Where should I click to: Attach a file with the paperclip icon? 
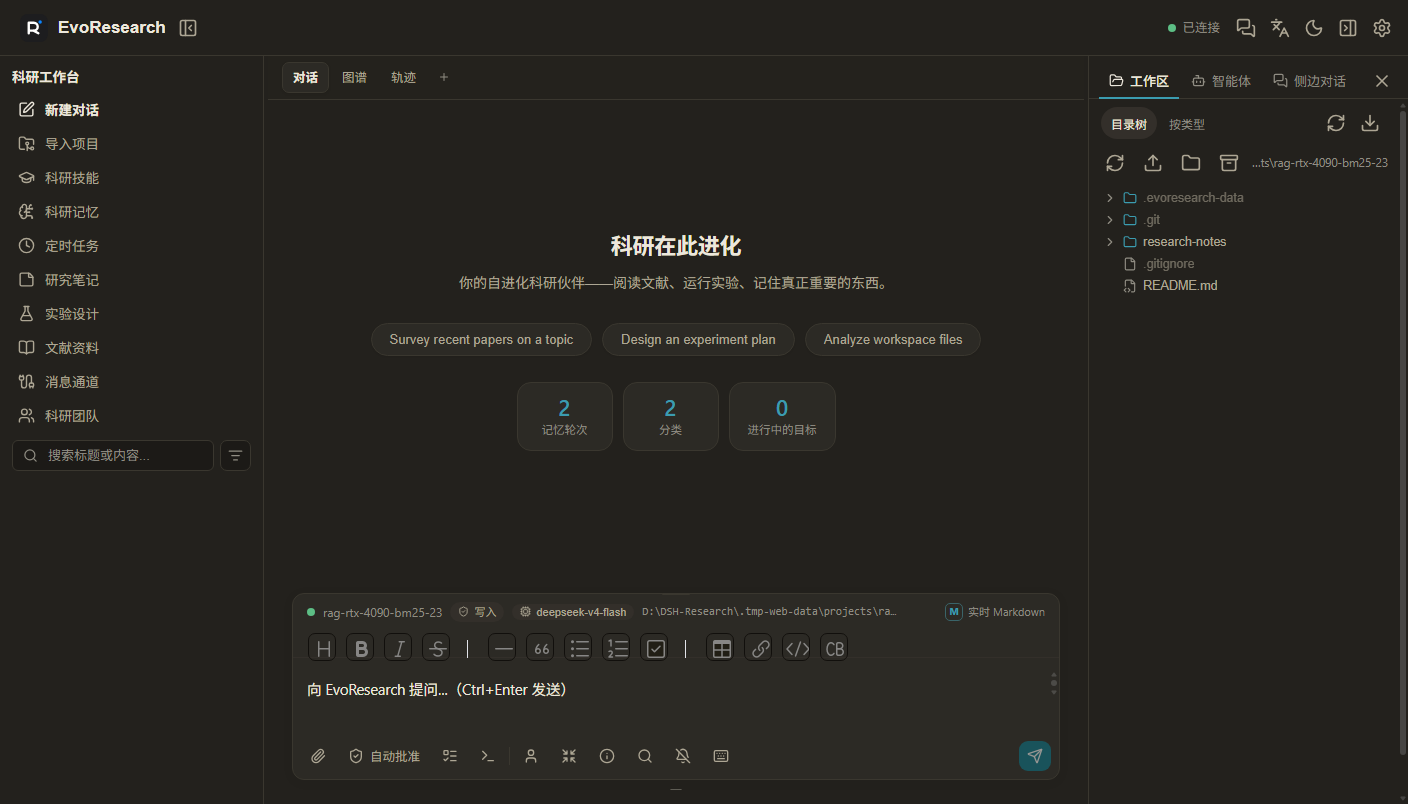[x=319, y=756]
